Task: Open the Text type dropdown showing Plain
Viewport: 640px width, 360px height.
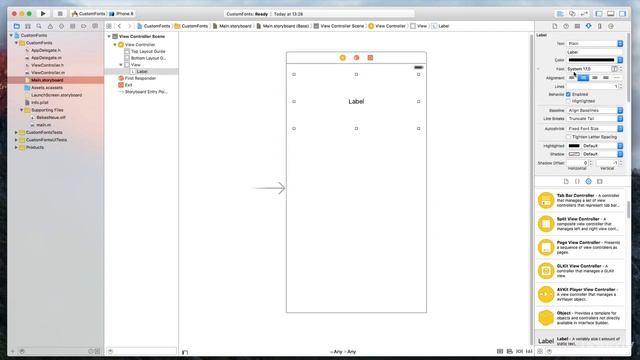Action: coord(595,43)
